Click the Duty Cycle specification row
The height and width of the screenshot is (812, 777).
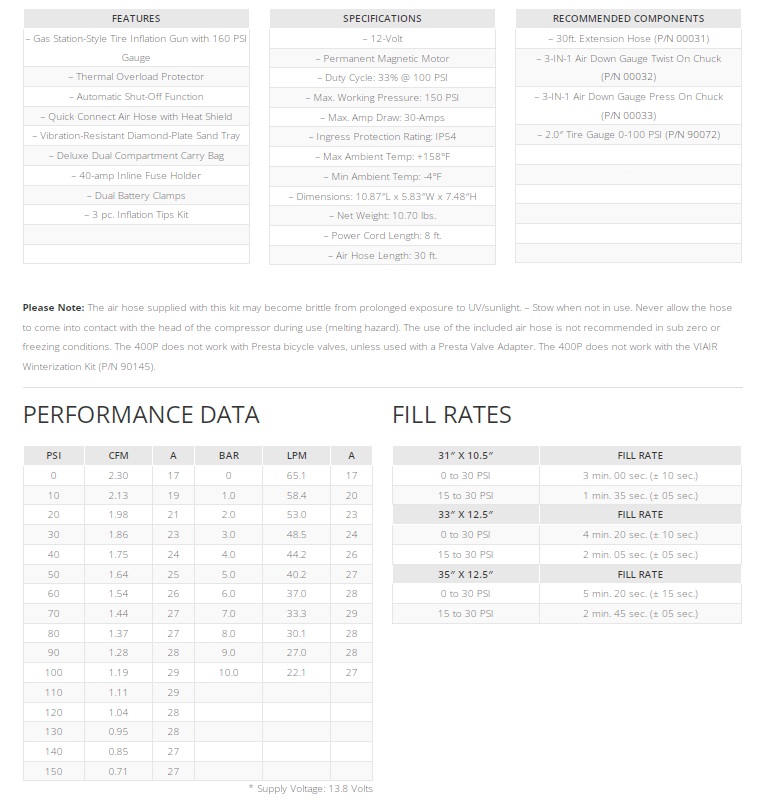(x=382, y=77)
